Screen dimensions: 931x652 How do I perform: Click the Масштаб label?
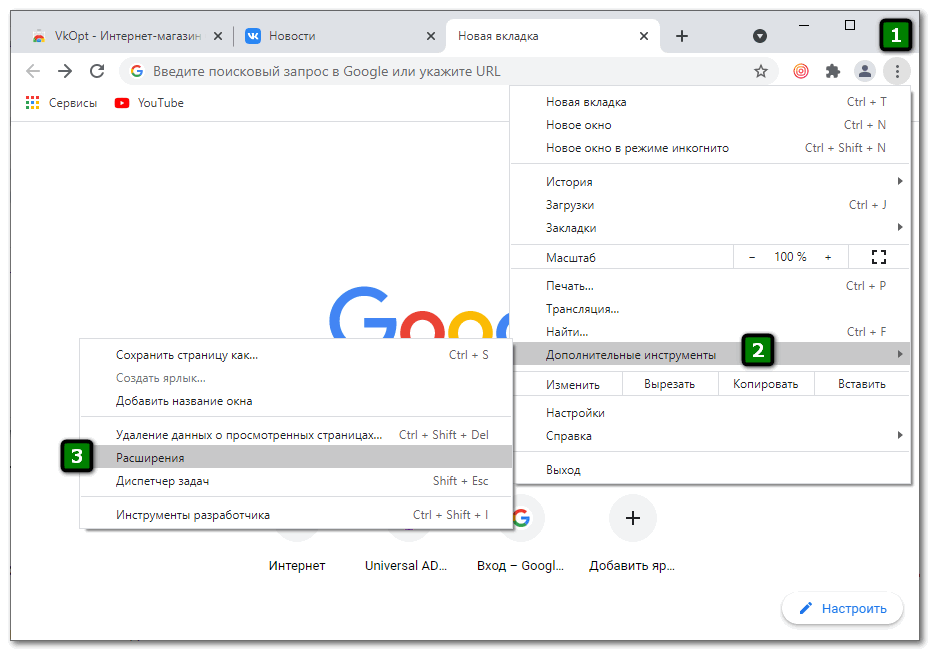tap(571, 258)
